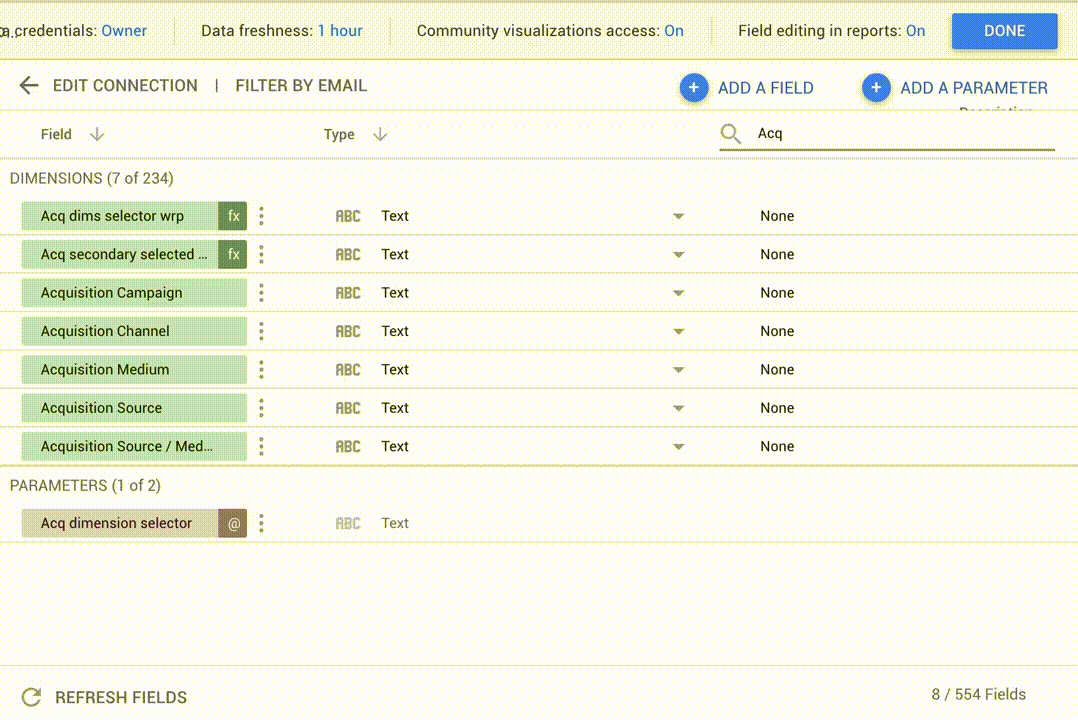Click the @ parameter icon on Acq dimension selector
The image size is (1078, 720).
point(232,522)
